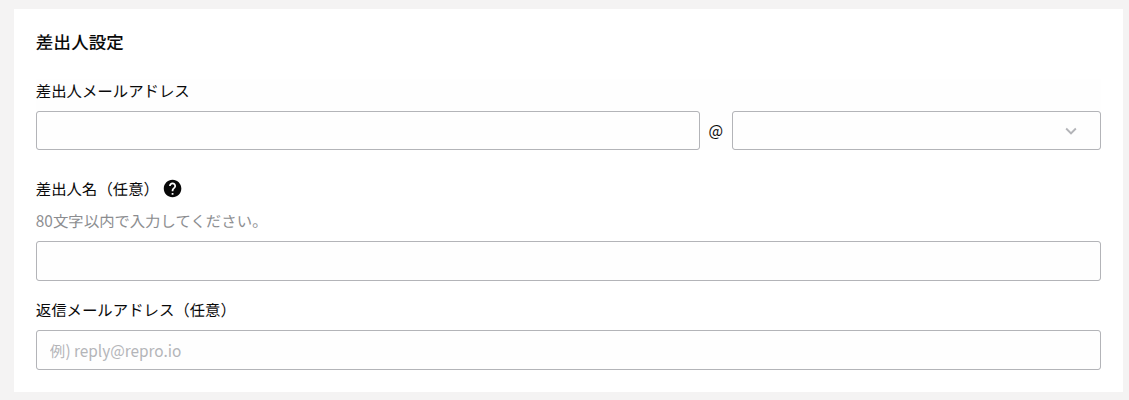This screenshot has width=1129, height=400.
Task: Focus the 差出人名（任意） text field
Action: tap(568, 261)
